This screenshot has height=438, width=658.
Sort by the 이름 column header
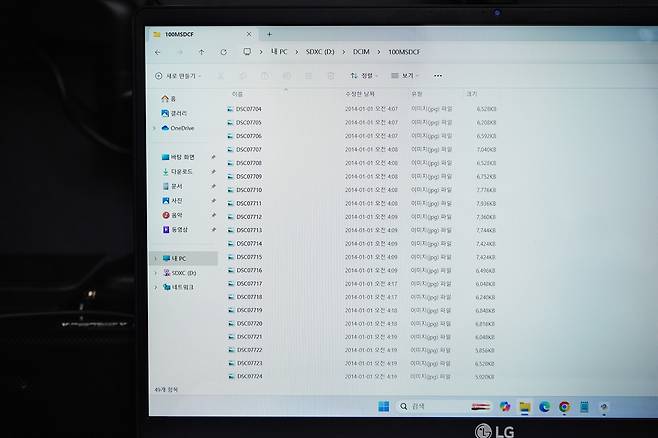[237, 94]
